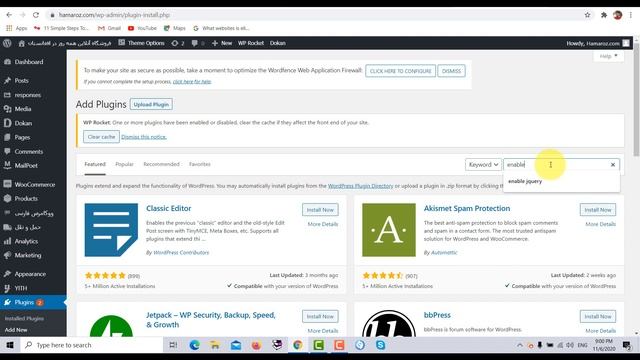Open the Classic Editor plugin title
The image size is (640, 360).
[169, 208]
